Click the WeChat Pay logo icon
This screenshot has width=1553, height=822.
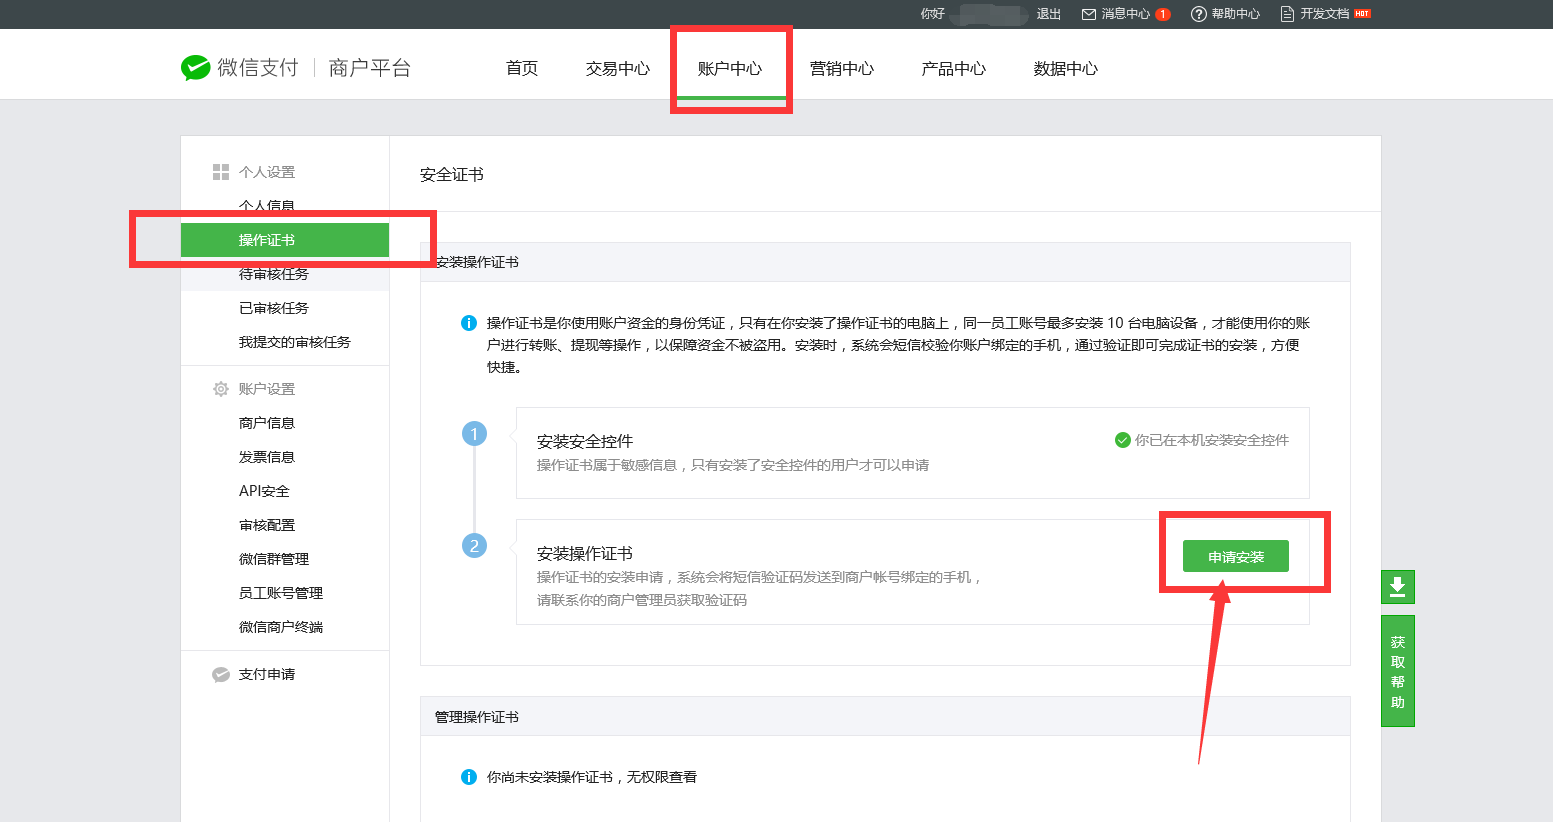[195, 68]
